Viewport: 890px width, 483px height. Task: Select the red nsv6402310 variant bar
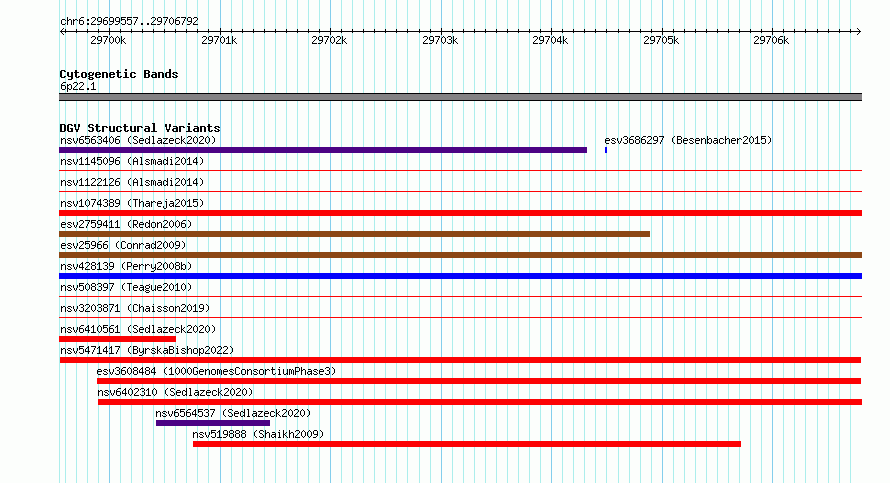(x=480, y=402)
